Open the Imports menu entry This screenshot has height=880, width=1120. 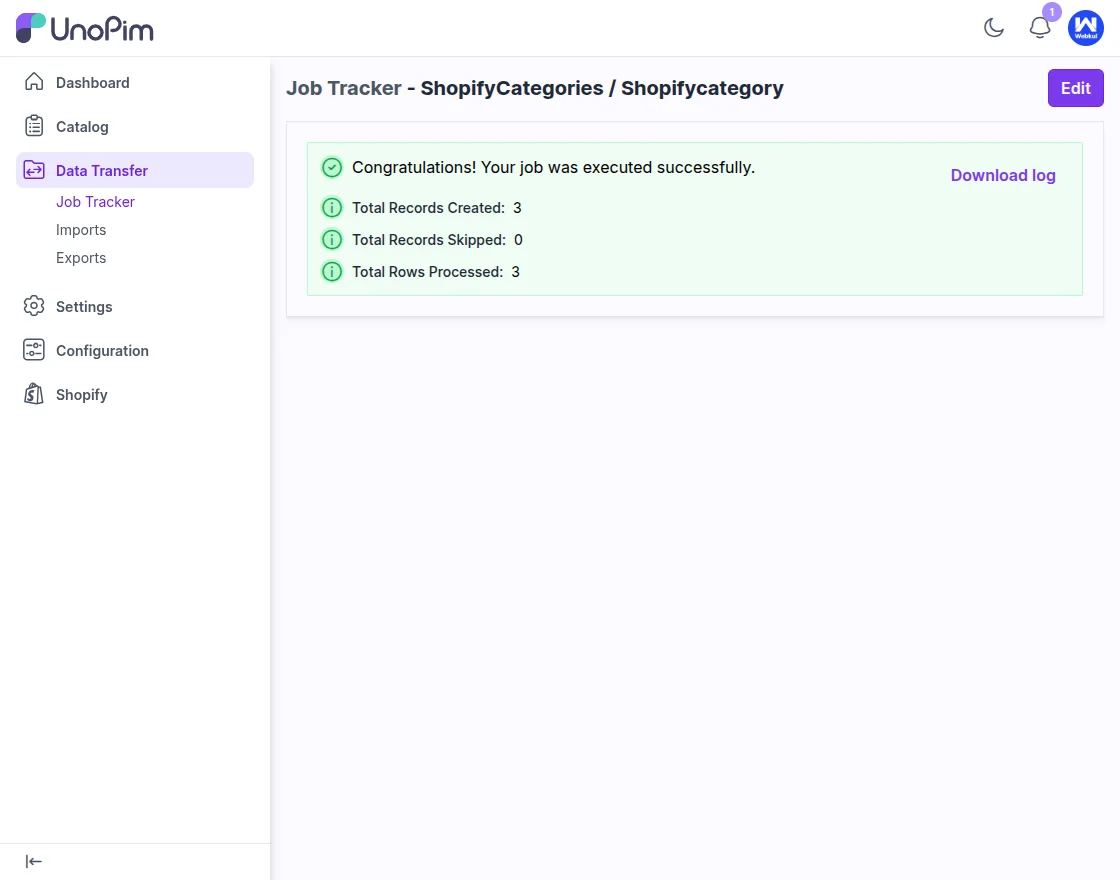(x=81, y=229)
